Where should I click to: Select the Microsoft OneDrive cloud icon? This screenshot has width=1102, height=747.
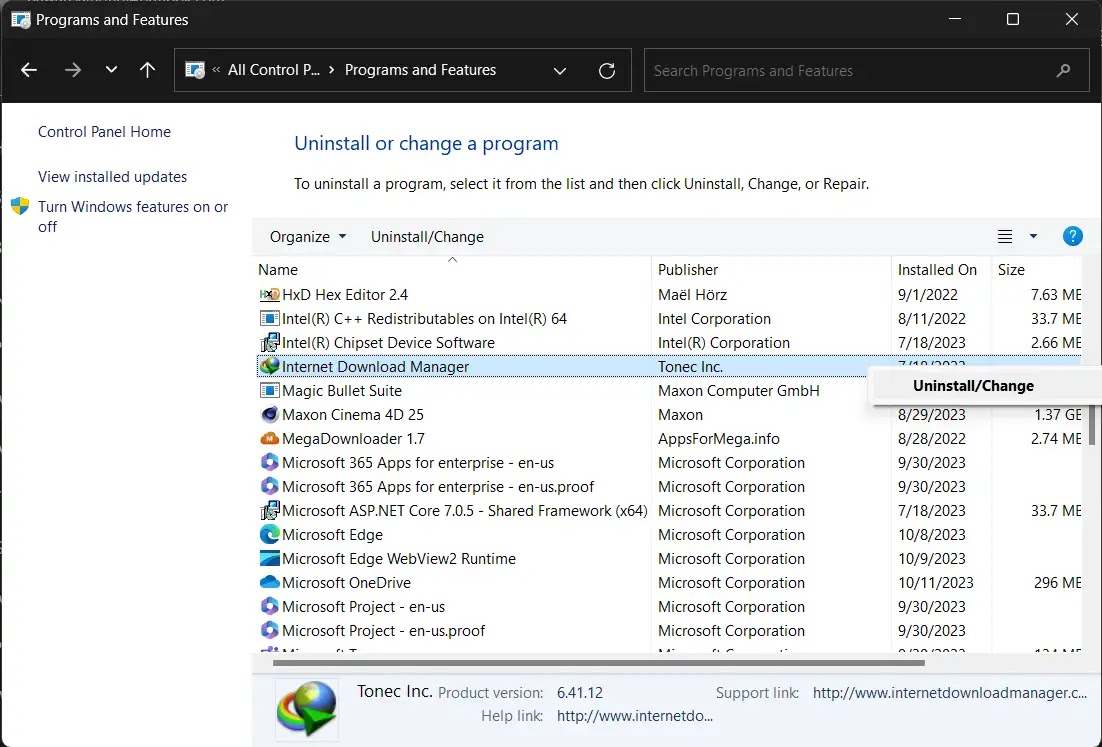click(x=270, y=583)
